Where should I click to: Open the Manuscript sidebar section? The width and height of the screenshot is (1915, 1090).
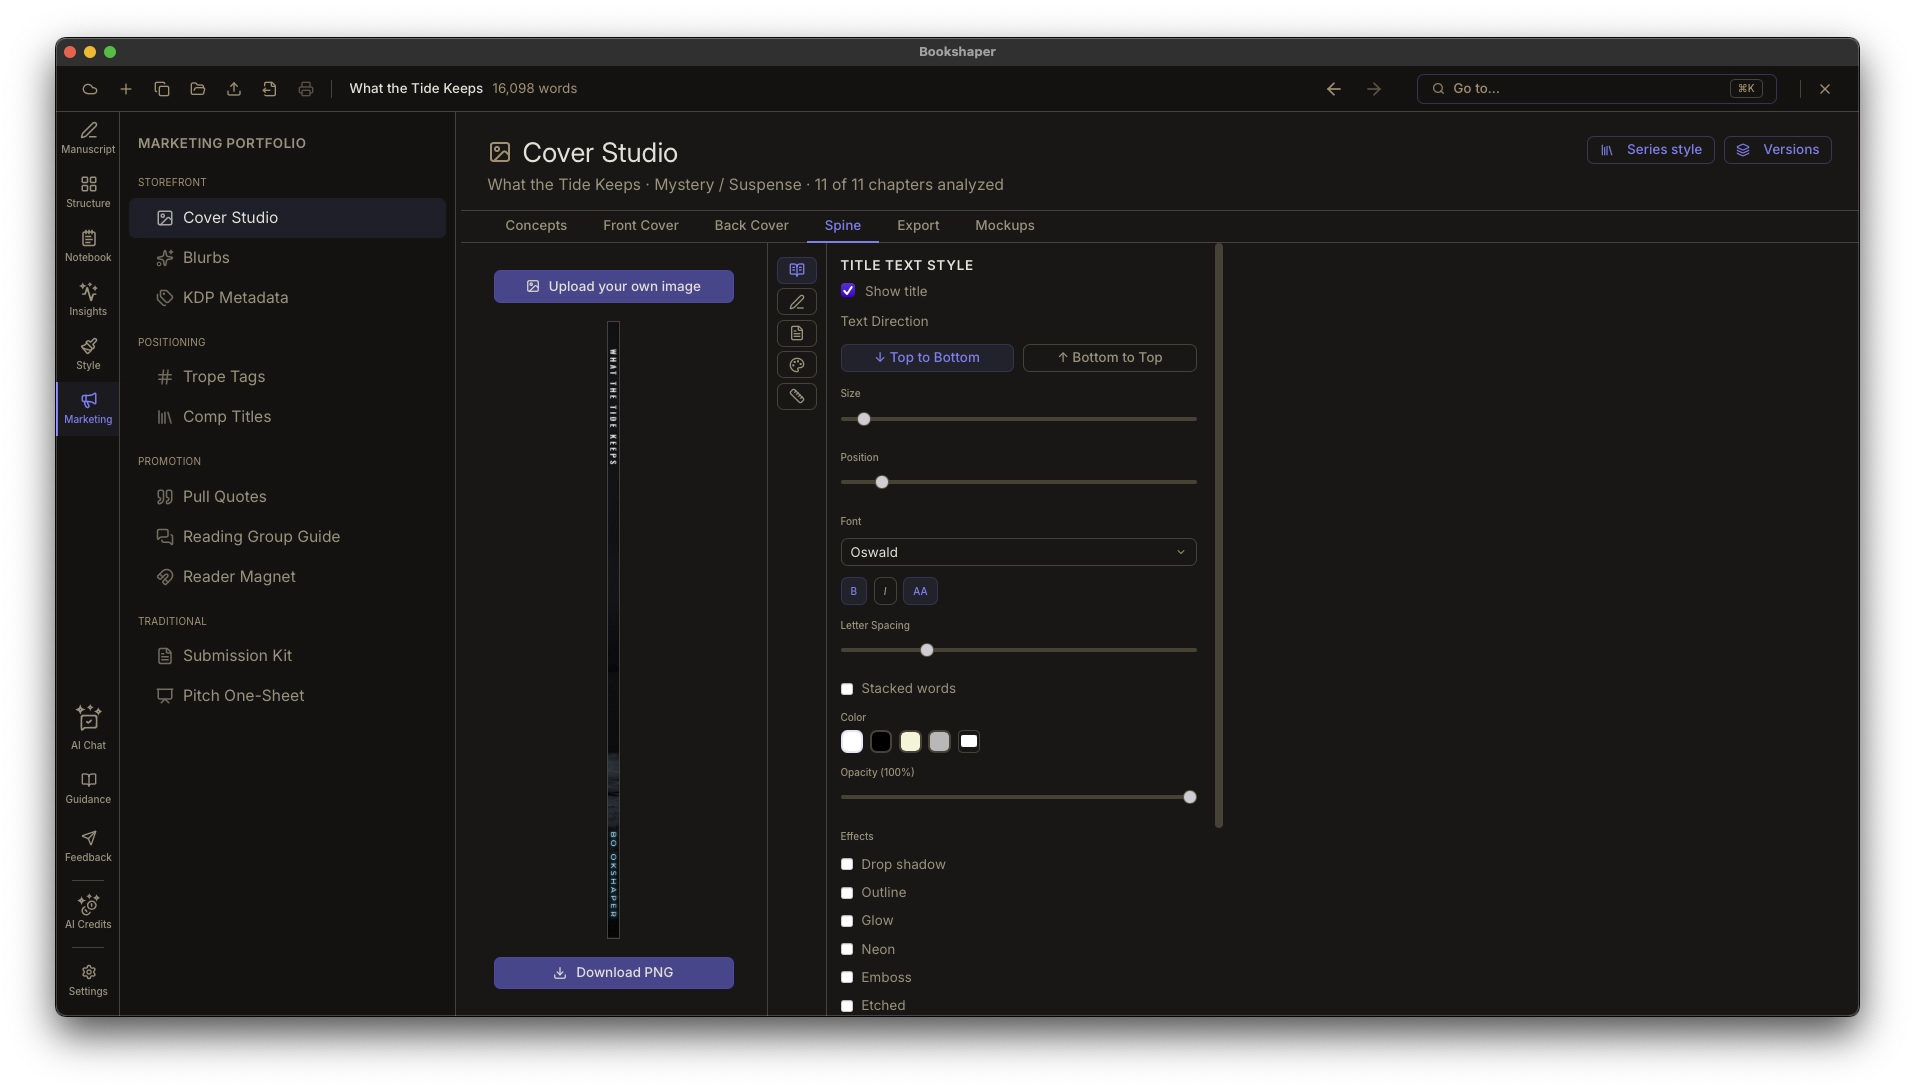tap(88, 138)
